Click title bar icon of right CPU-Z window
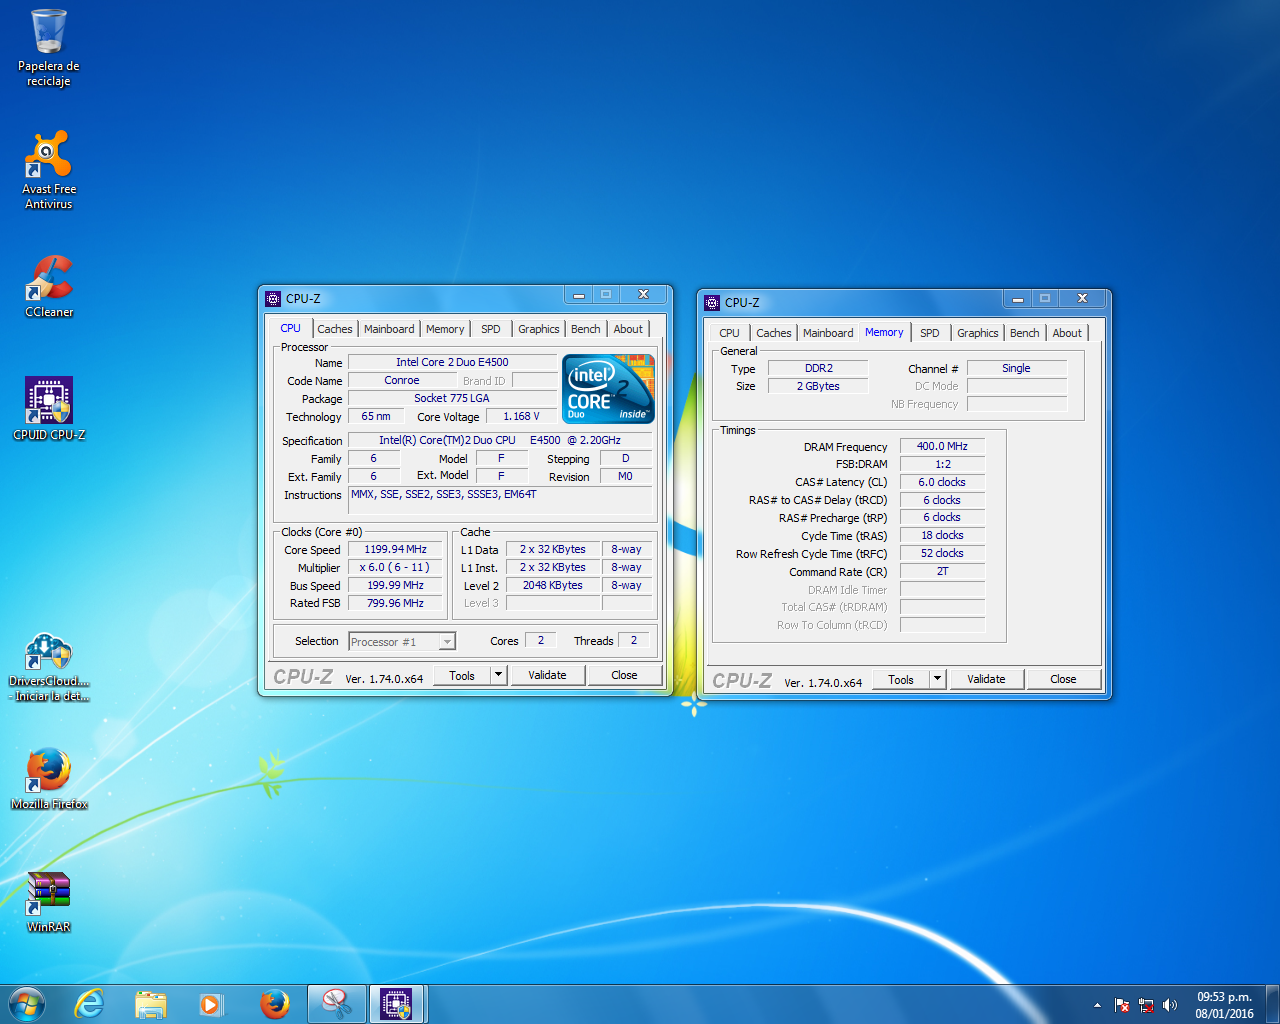 [x=712, y=302]
